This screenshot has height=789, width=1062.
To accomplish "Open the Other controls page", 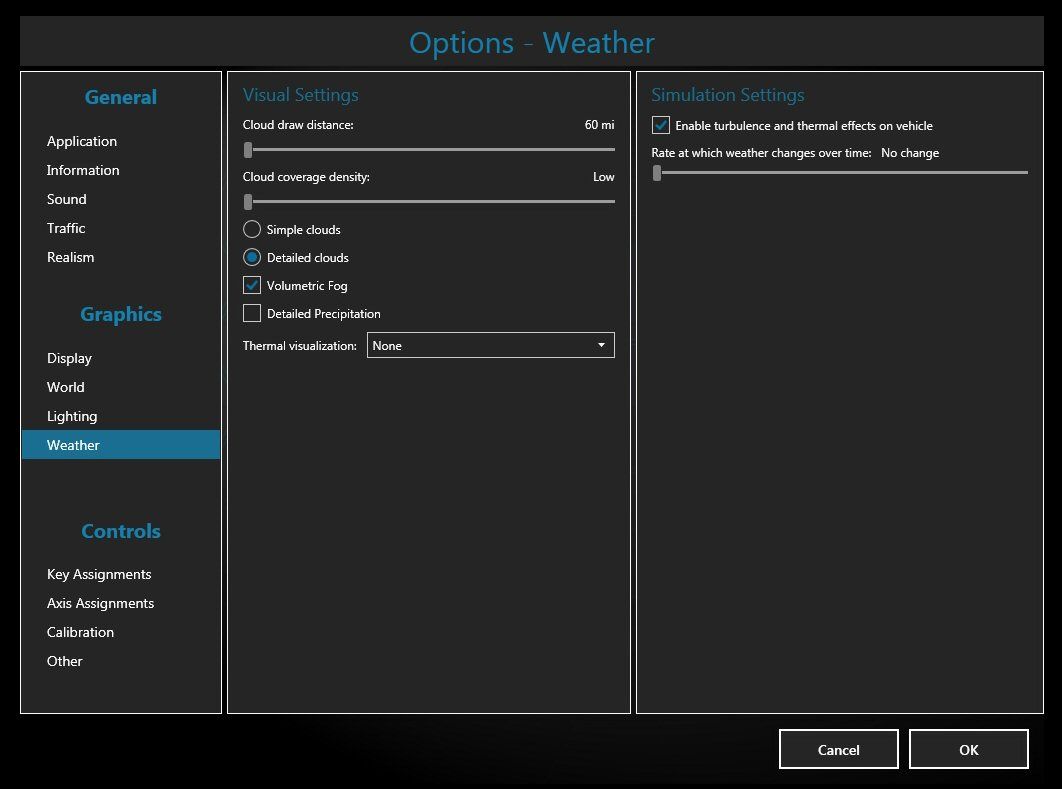I will [64, 661].
